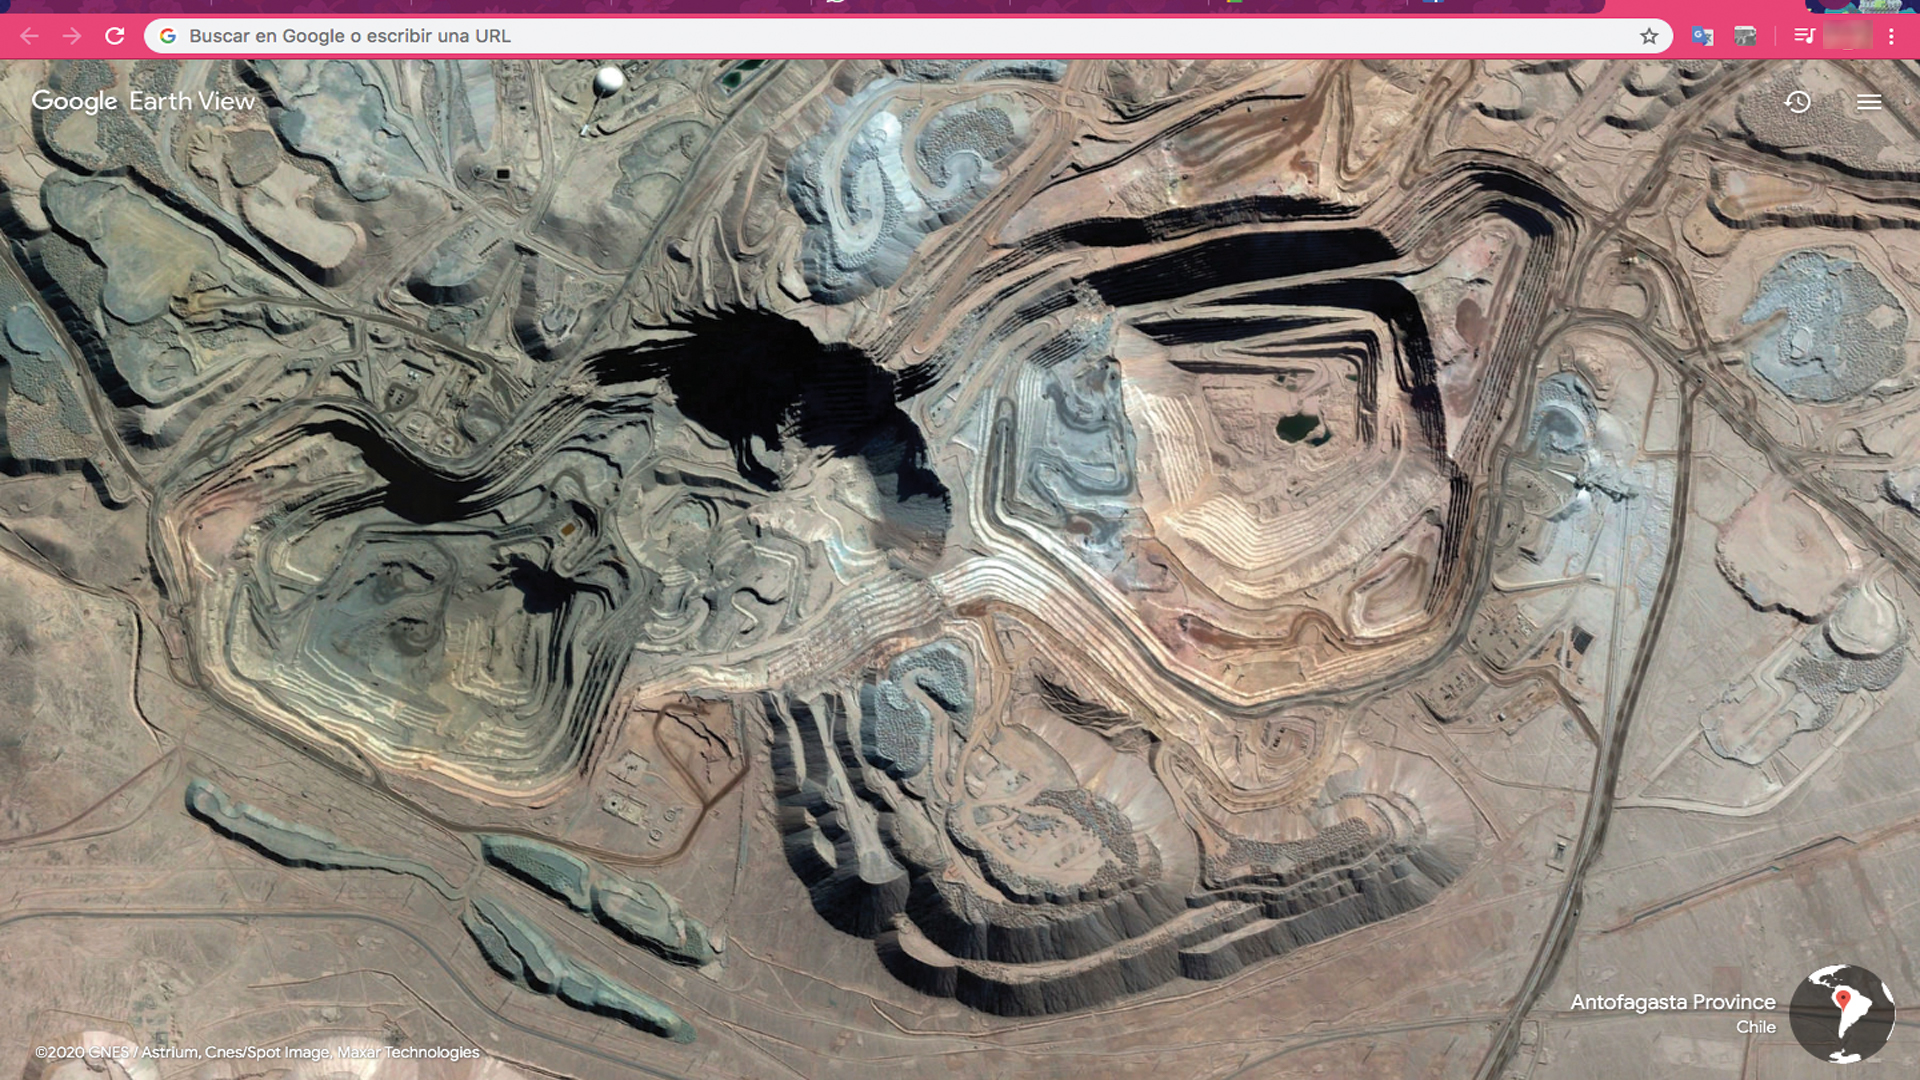Open the Antofagasta Province Chile location link

coord(1675,1001)
